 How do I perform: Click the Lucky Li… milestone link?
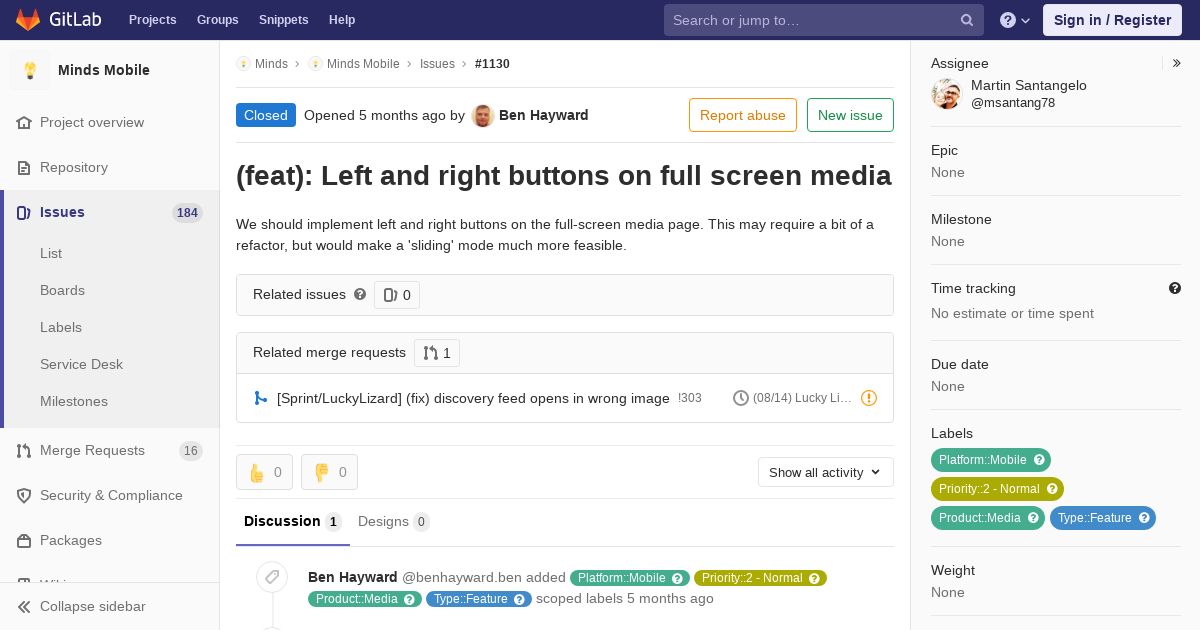(802, 398)
